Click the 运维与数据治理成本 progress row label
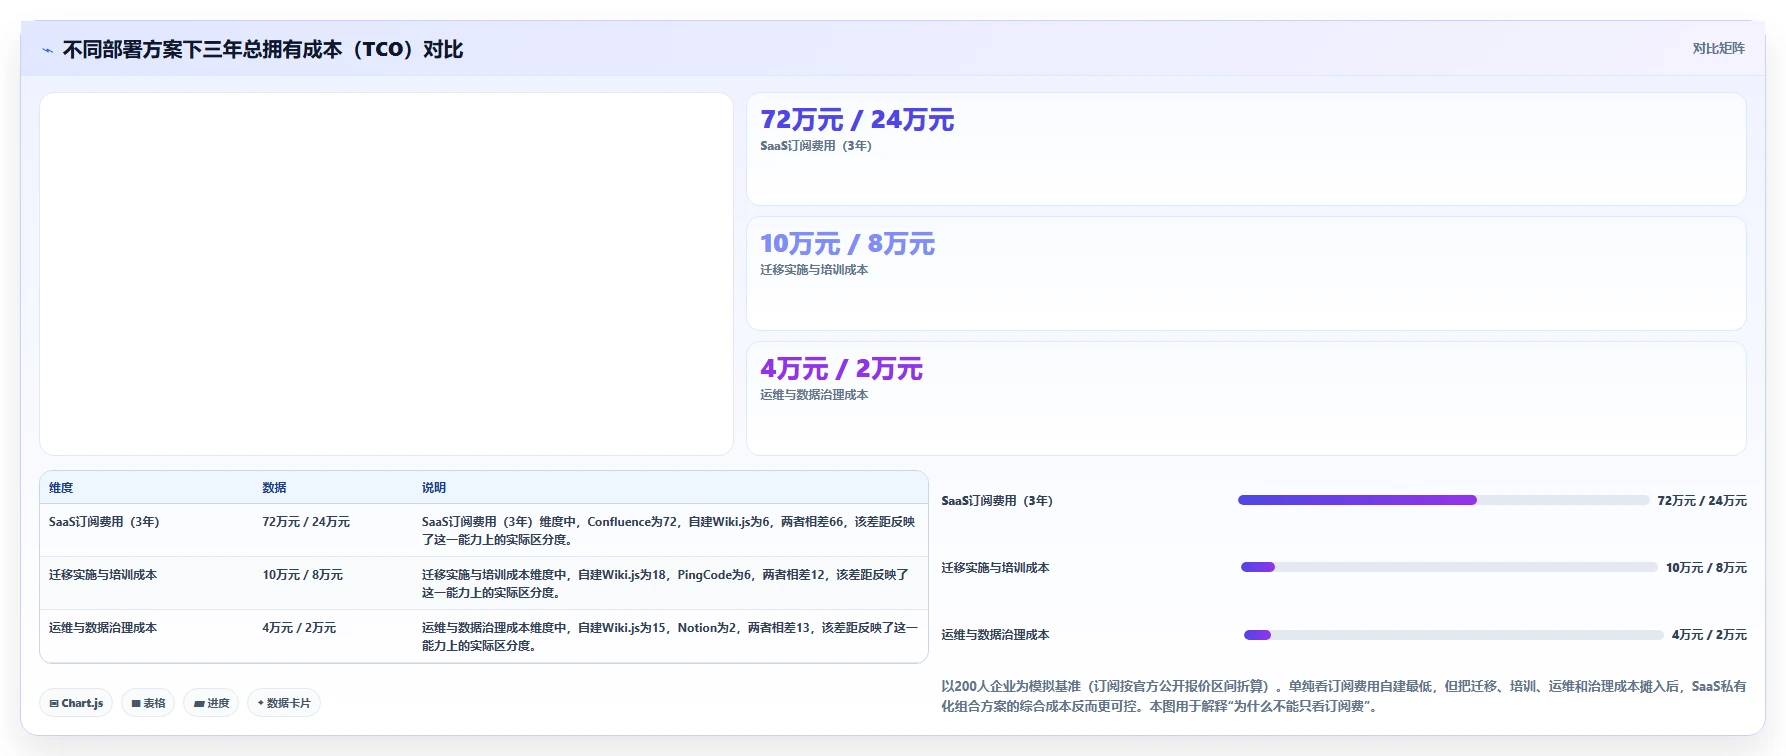 [x=995, y=635]
